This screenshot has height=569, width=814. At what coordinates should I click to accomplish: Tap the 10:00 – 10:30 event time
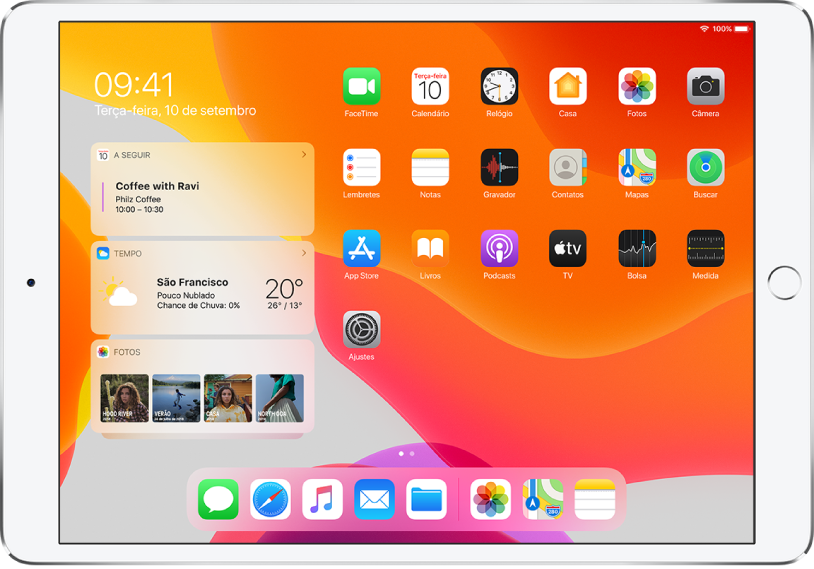(139, 209)
